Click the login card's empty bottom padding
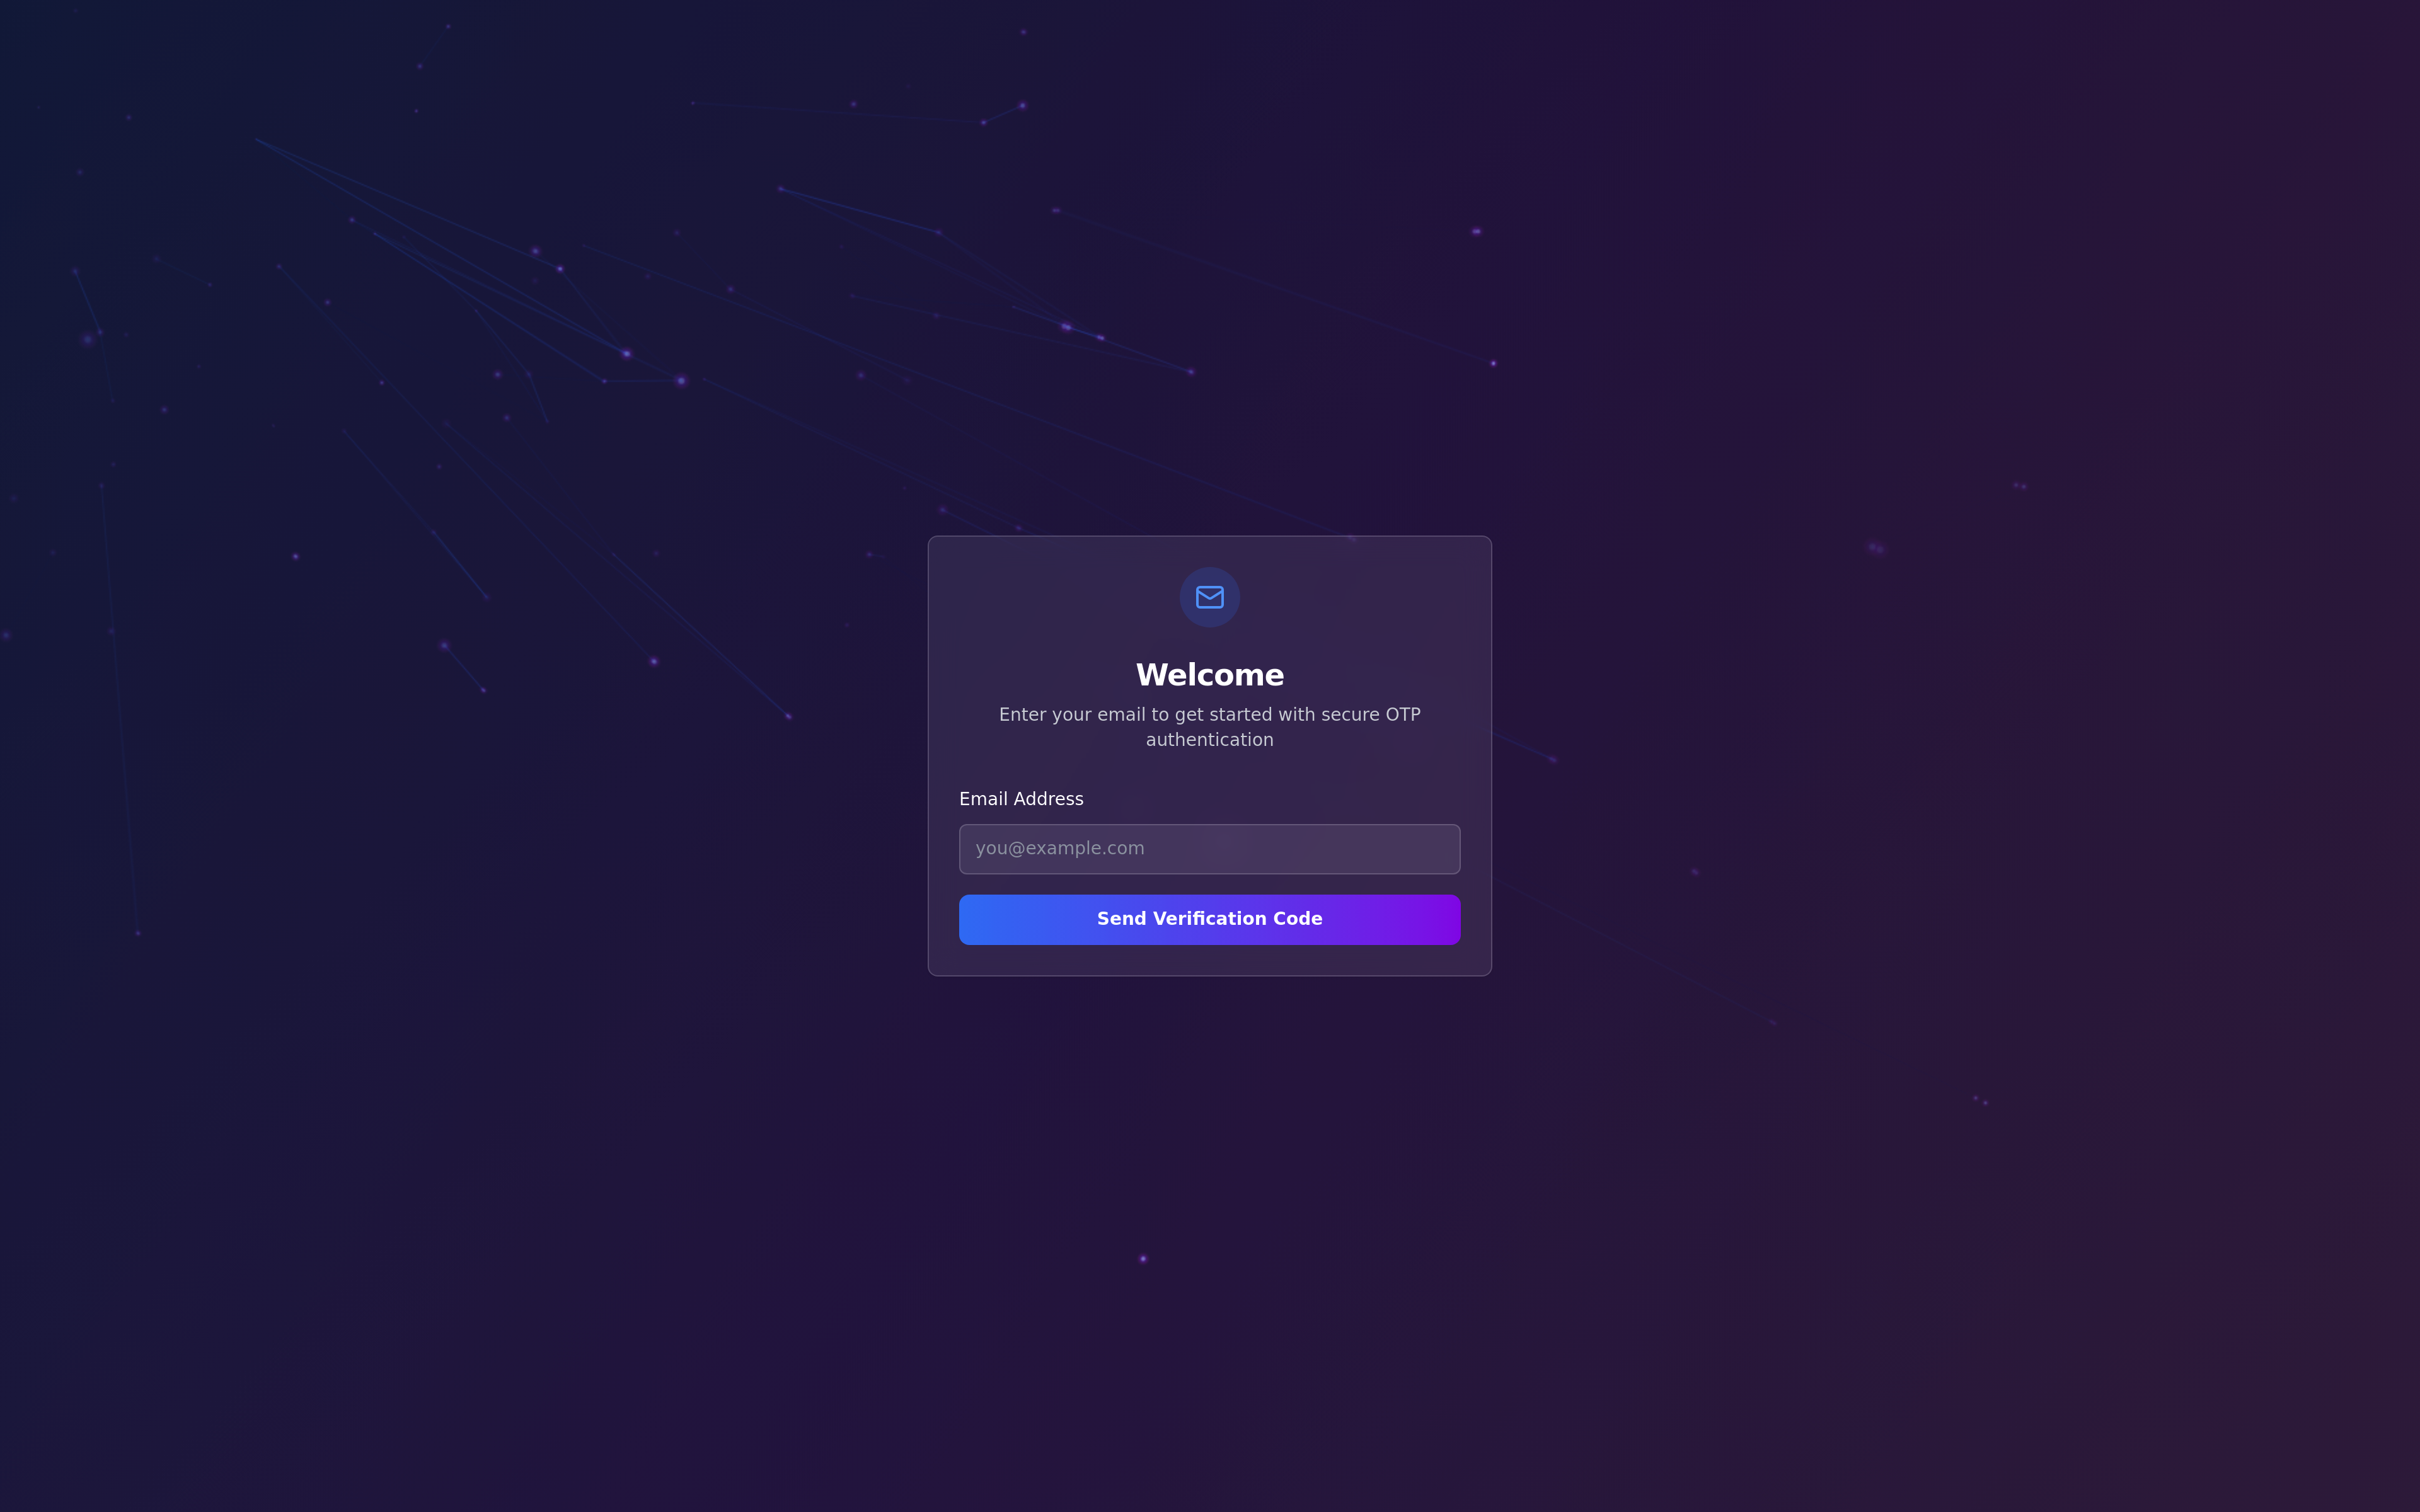 click(x=1209, y=960)
